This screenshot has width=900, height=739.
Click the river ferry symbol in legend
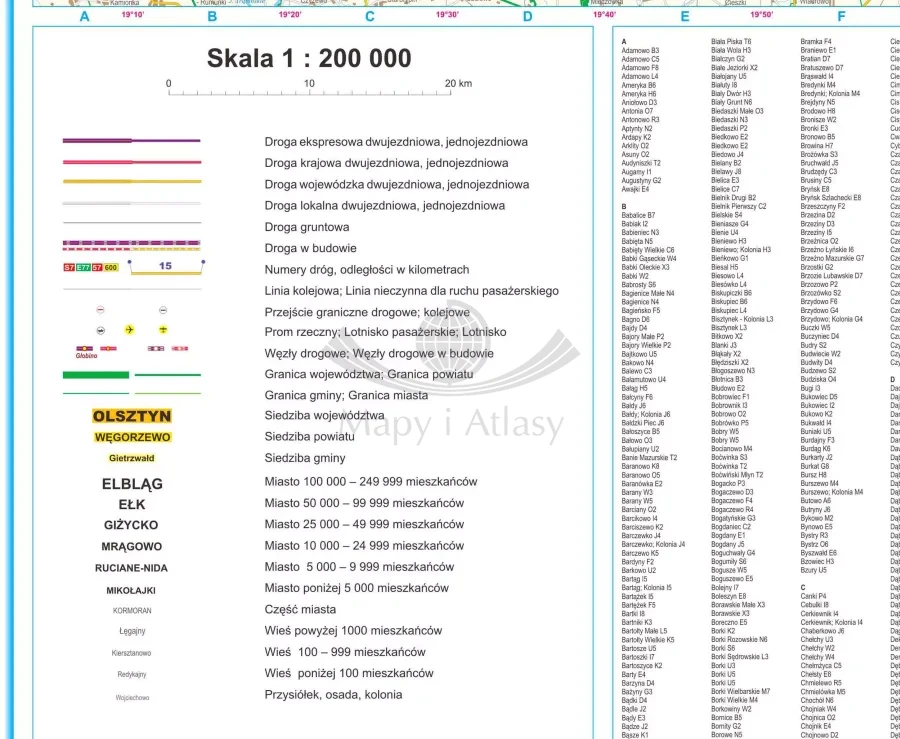pos(100,329)
